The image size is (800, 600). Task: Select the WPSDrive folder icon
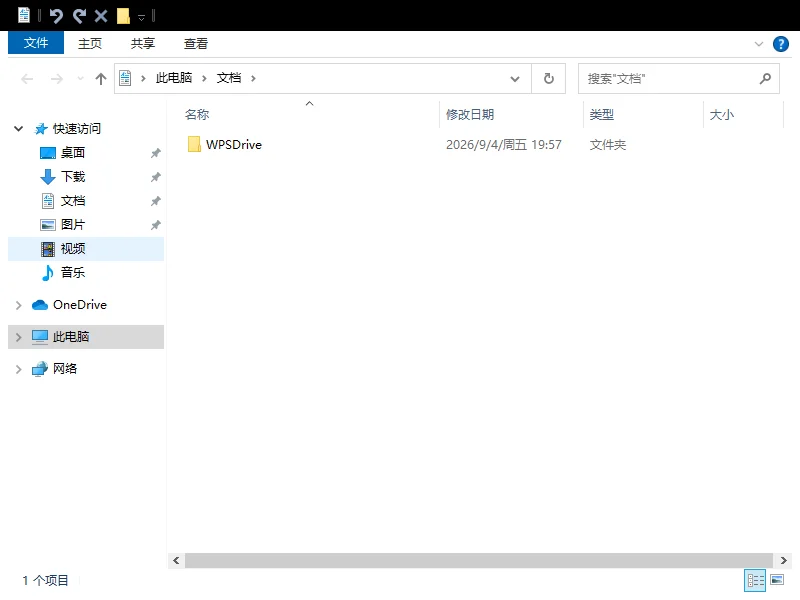194,144
